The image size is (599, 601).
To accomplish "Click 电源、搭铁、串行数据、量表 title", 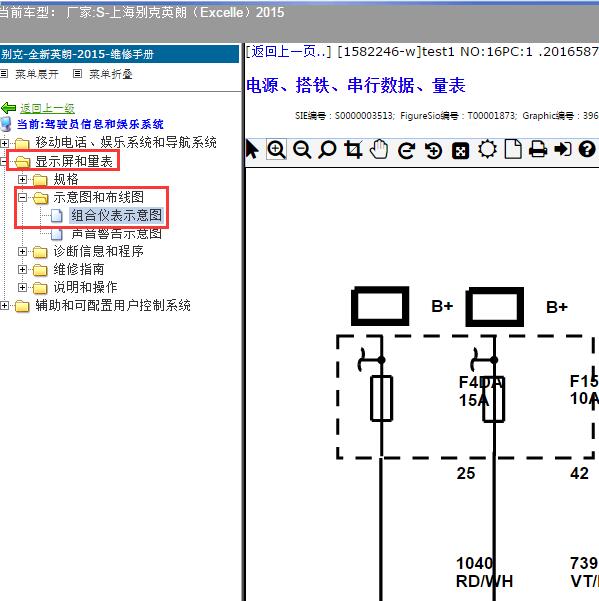I will 356,85.
